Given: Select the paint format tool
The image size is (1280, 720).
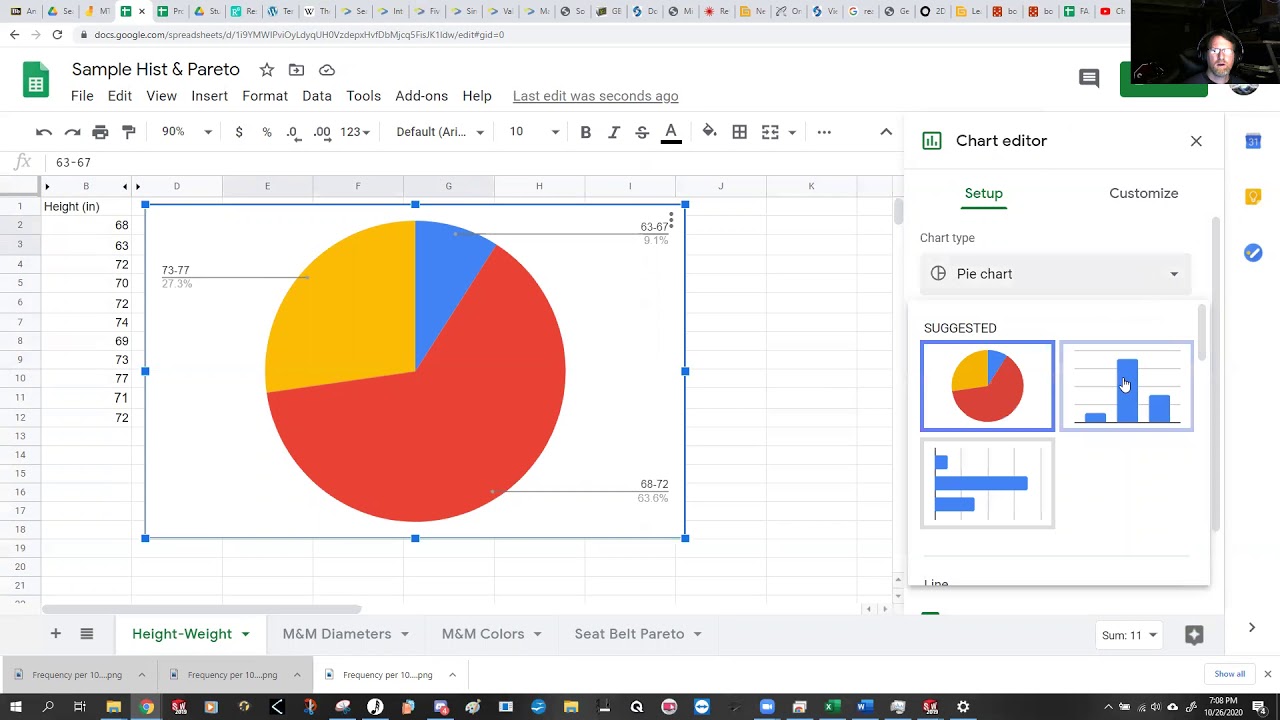Looking at the screenshot, I should click(x=128, y=132).
